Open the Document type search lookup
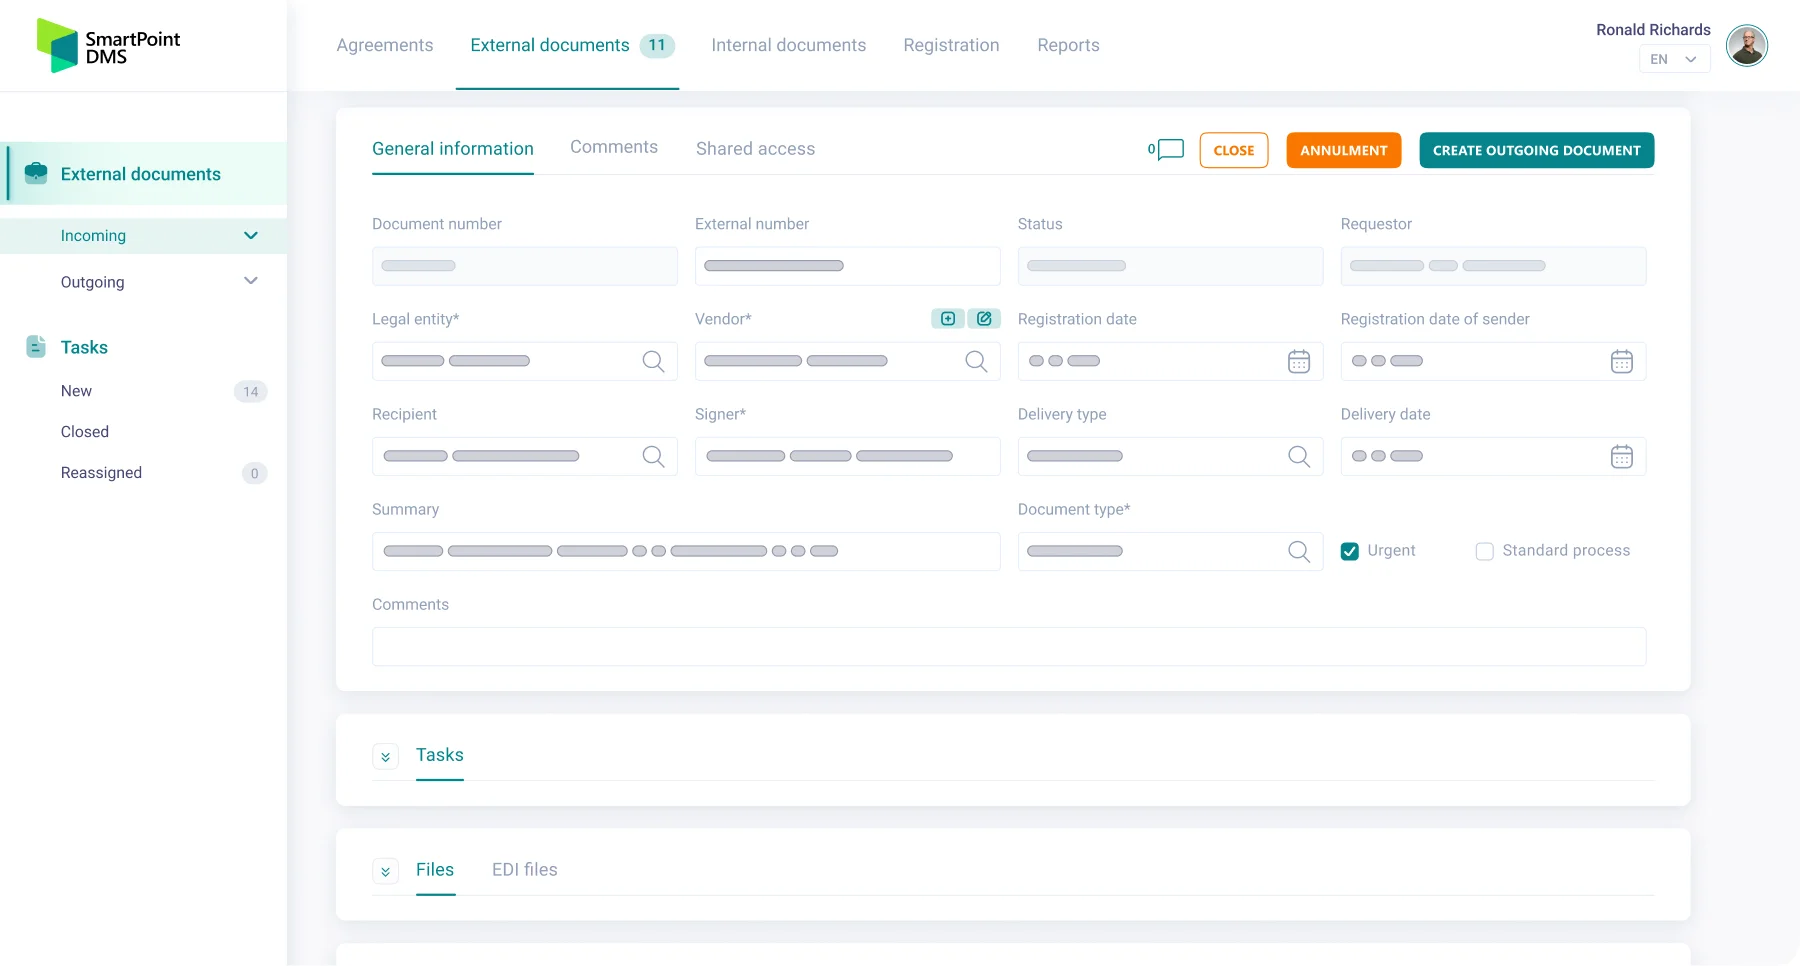1800x966 pixels. pos(1299,551)
